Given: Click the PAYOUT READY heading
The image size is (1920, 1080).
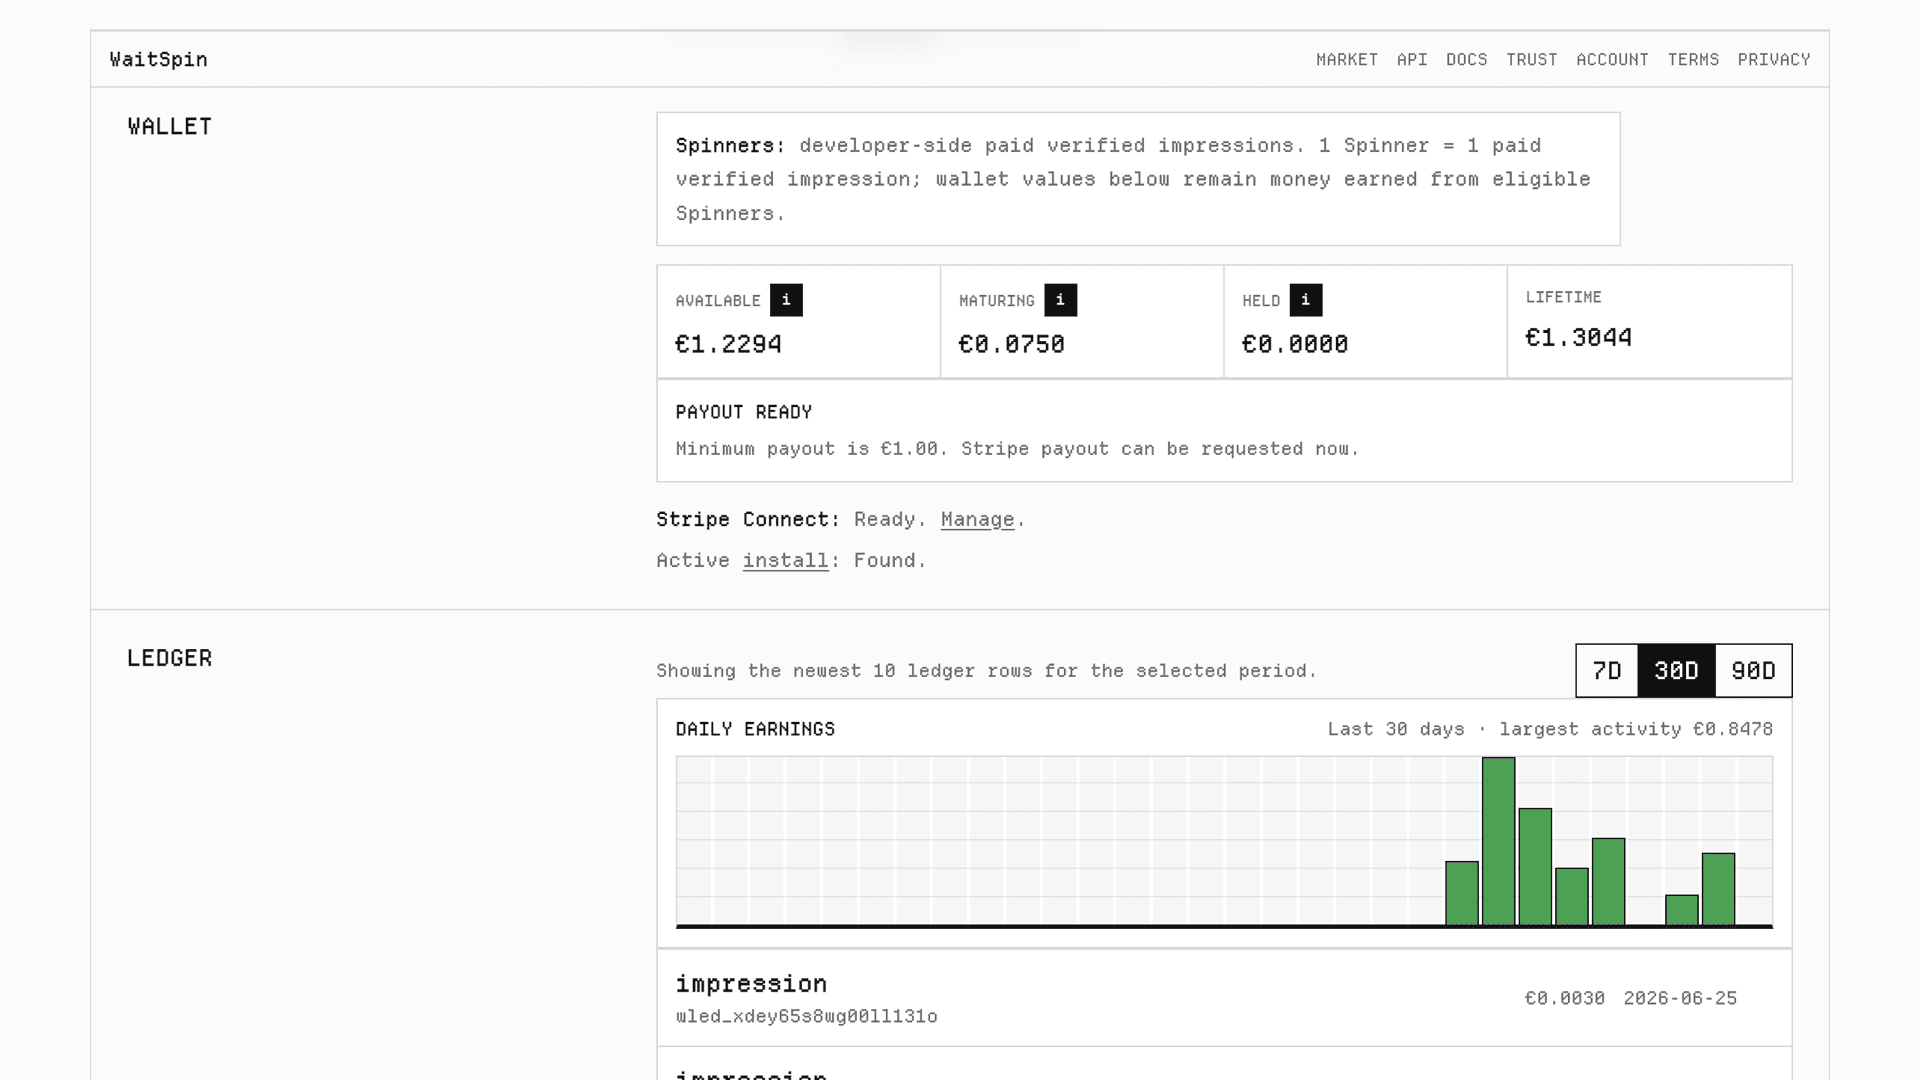Looking at the screenshot, I should [743, 412].
